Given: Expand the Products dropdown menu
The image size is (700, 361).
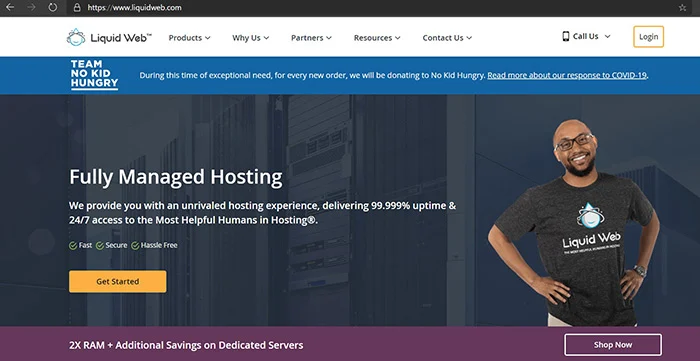Looking at the screenshot, I should tap(189, 38).
